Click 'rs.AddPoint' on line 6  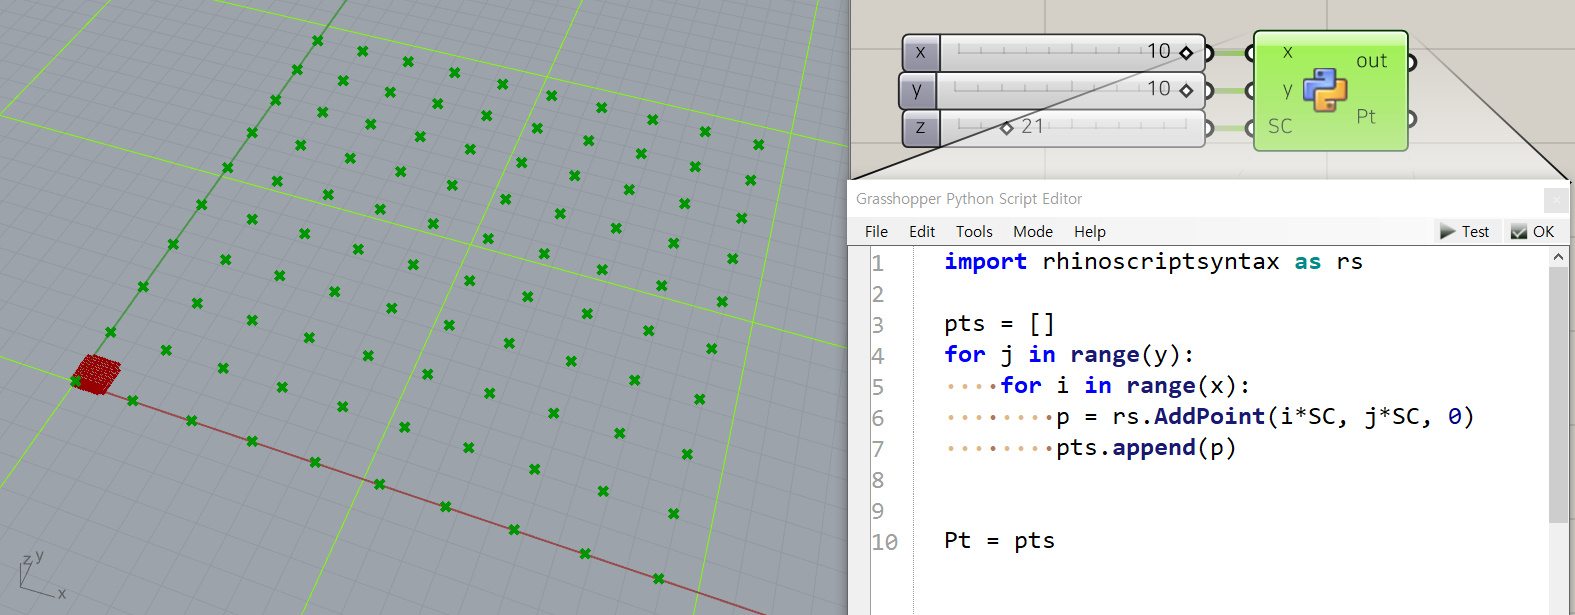point(1188,417)
